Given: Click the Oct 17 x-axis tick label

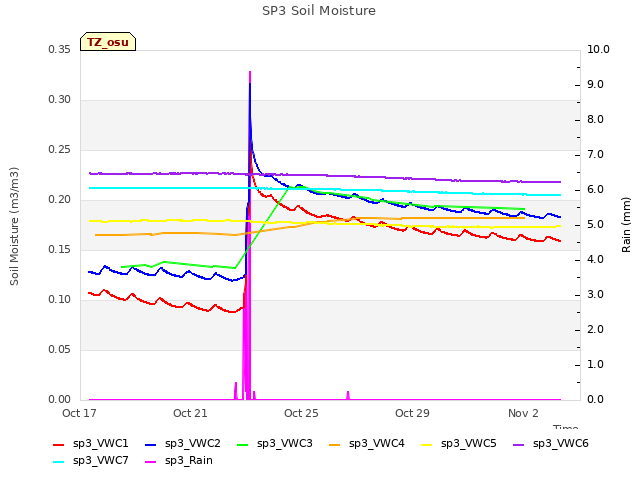Looking at the screenshot, I should point(79,413).
